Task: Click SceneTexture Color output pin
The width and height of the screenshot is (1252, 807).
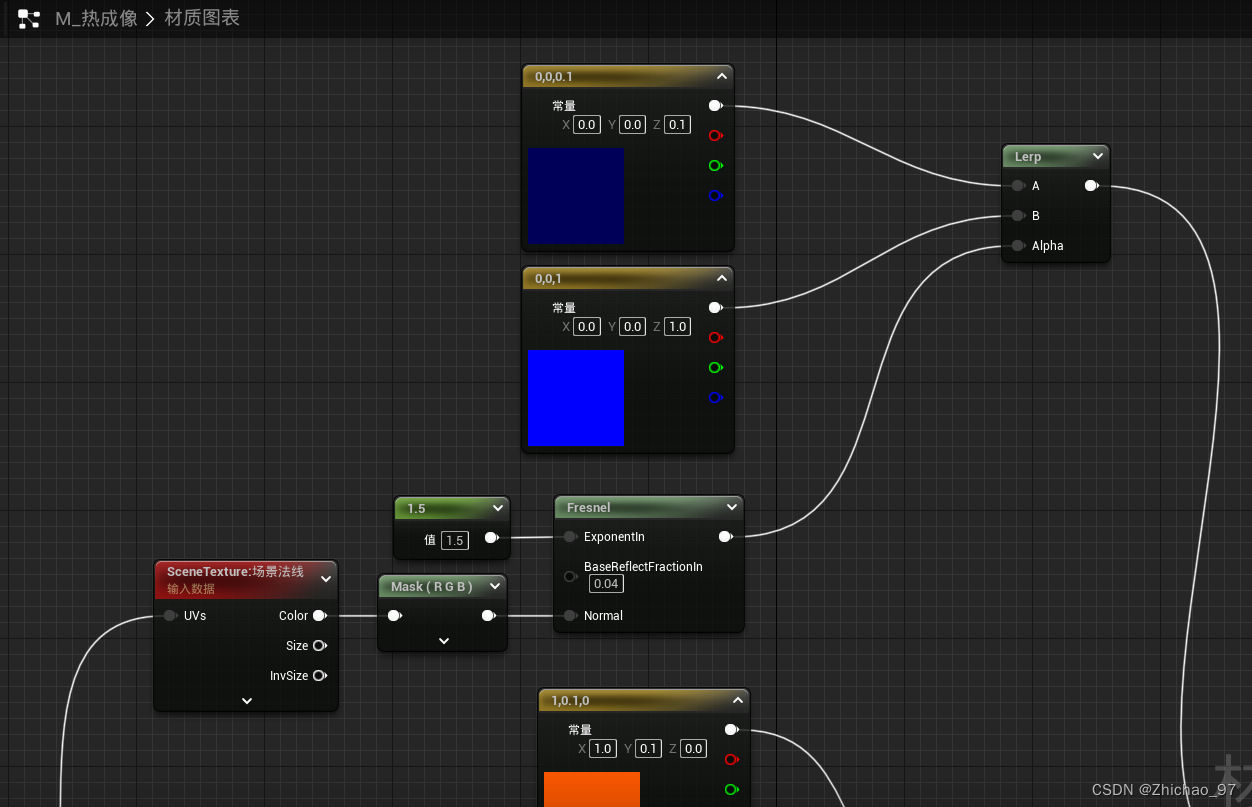Action: [319, 615]
